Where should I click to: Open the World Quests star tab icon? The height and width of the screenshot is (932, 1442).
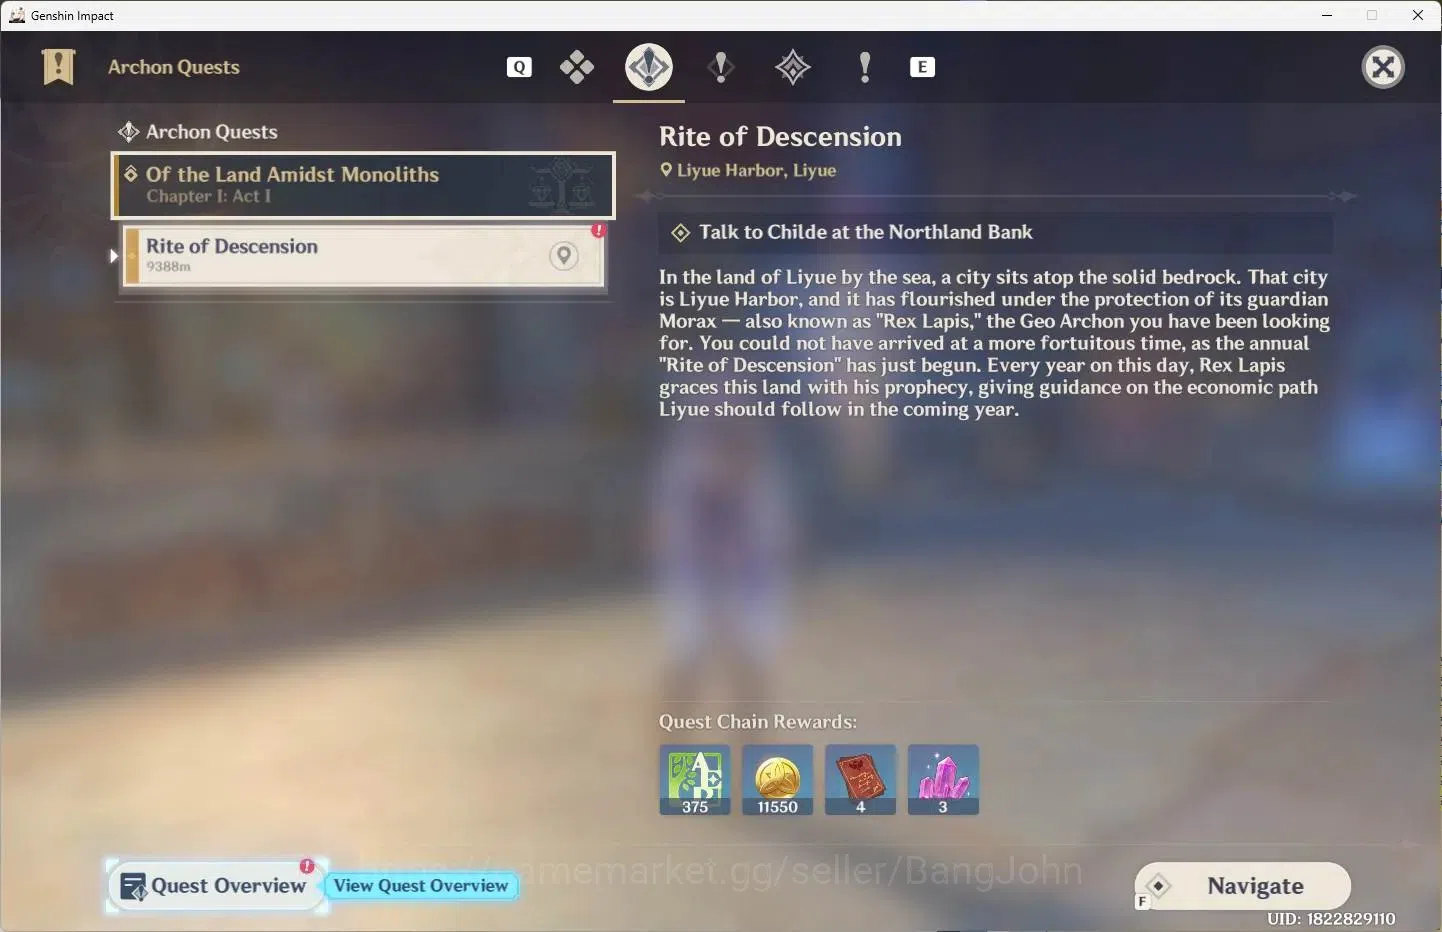pyautogui.click(x=793, y=67)
